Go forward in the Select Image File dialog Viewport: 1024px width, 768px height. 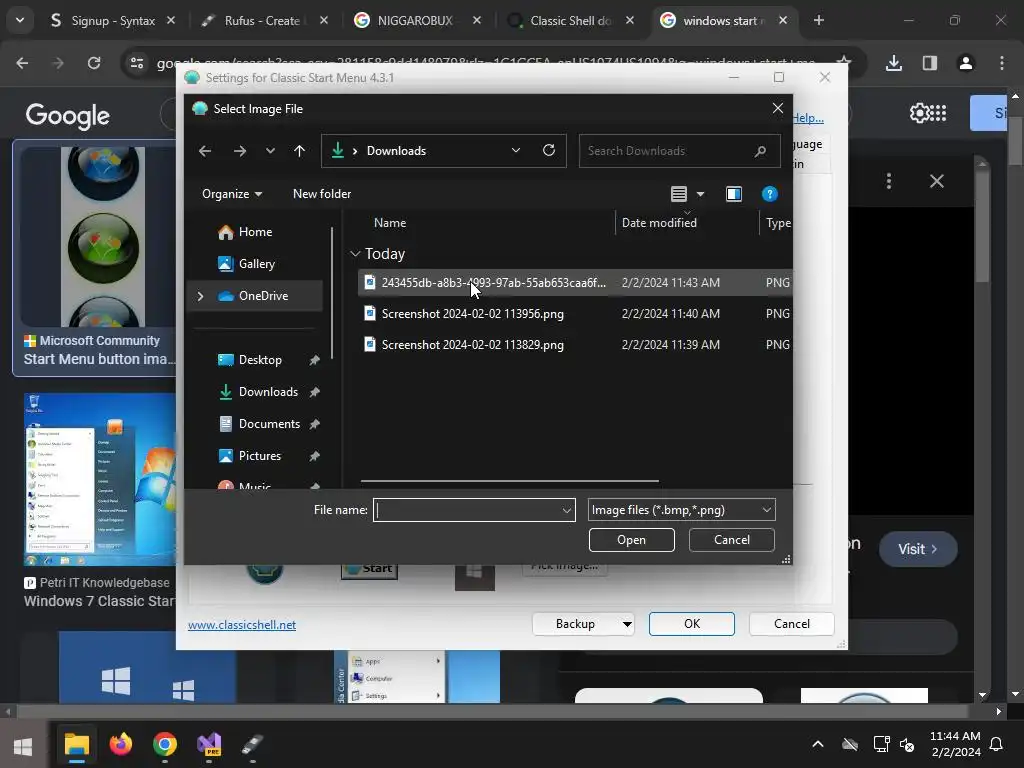240,151
